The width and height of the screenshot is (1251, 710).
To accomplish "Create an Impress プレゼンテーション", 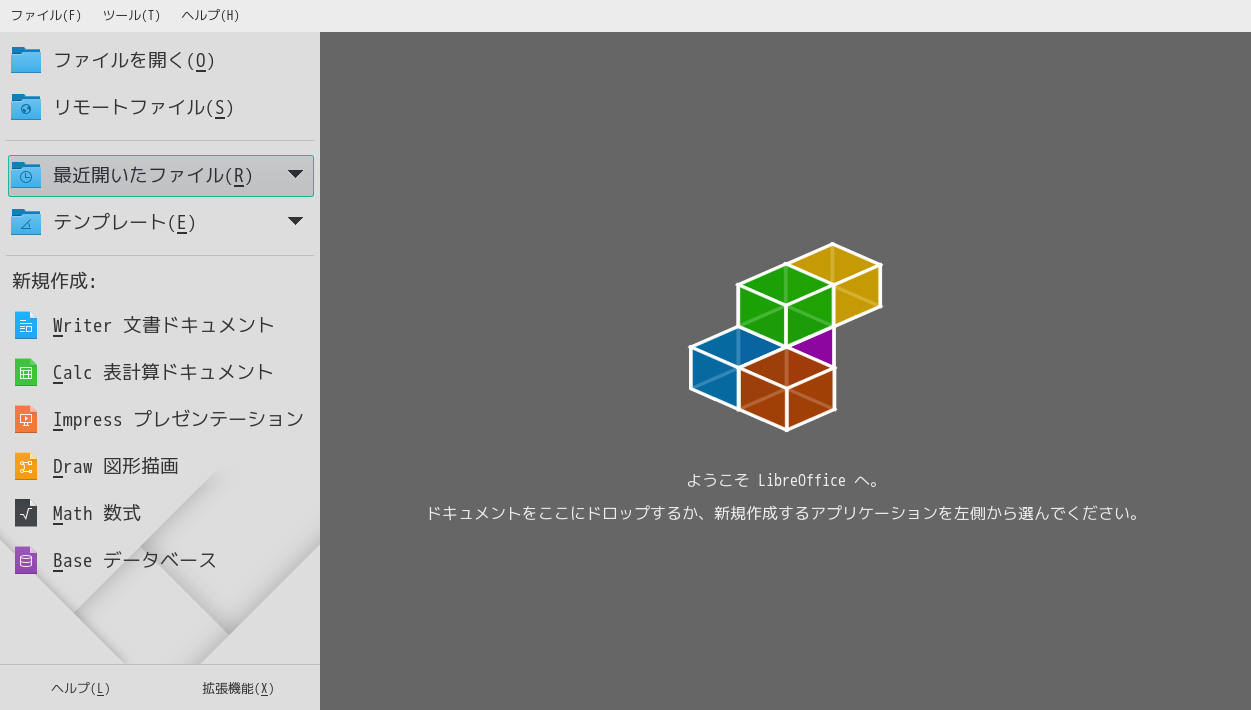I will [x=178, y=419].
